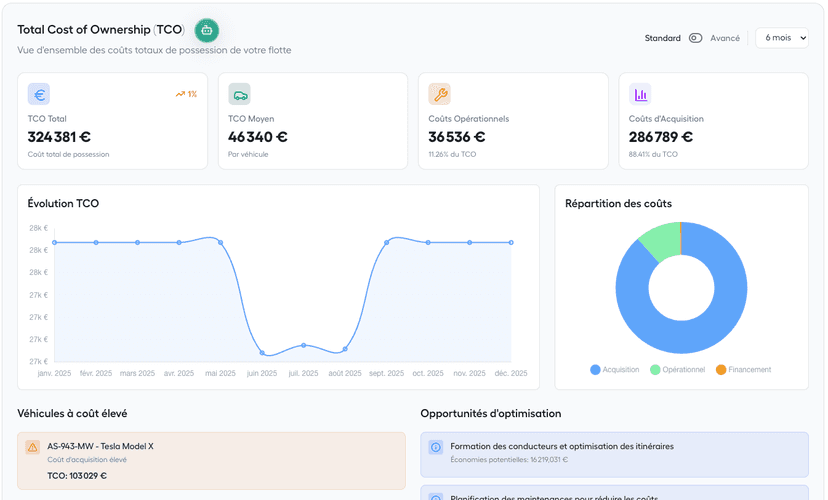Click the juin 2025 data point on chart
The image size is (828, 500).
pyautogui.click(x=262, y=353)
